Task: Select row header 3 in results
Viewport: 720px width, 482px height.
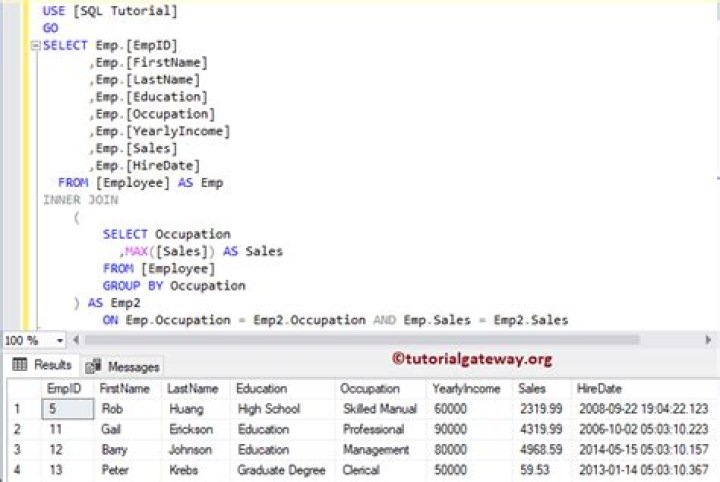Action: (24, 449)
